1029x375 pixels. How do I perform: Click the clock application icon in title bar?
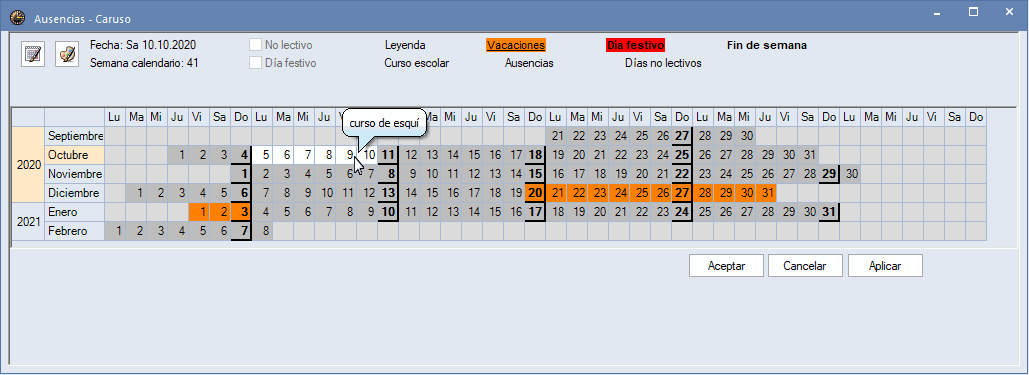click(x=18, y=18)
